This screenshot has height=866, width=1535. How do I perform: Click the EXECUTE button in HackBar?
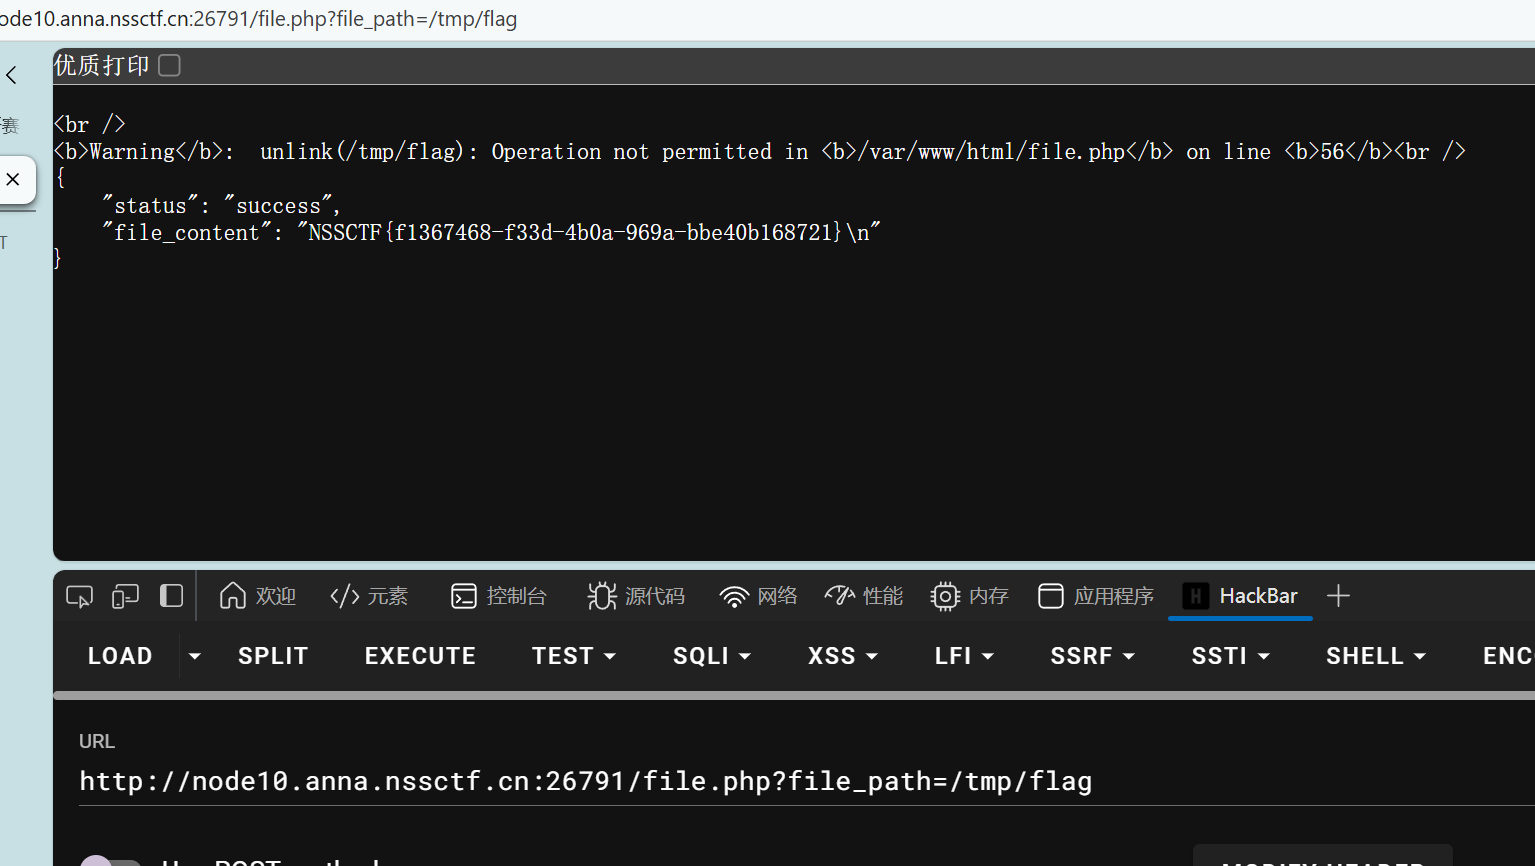420,656
